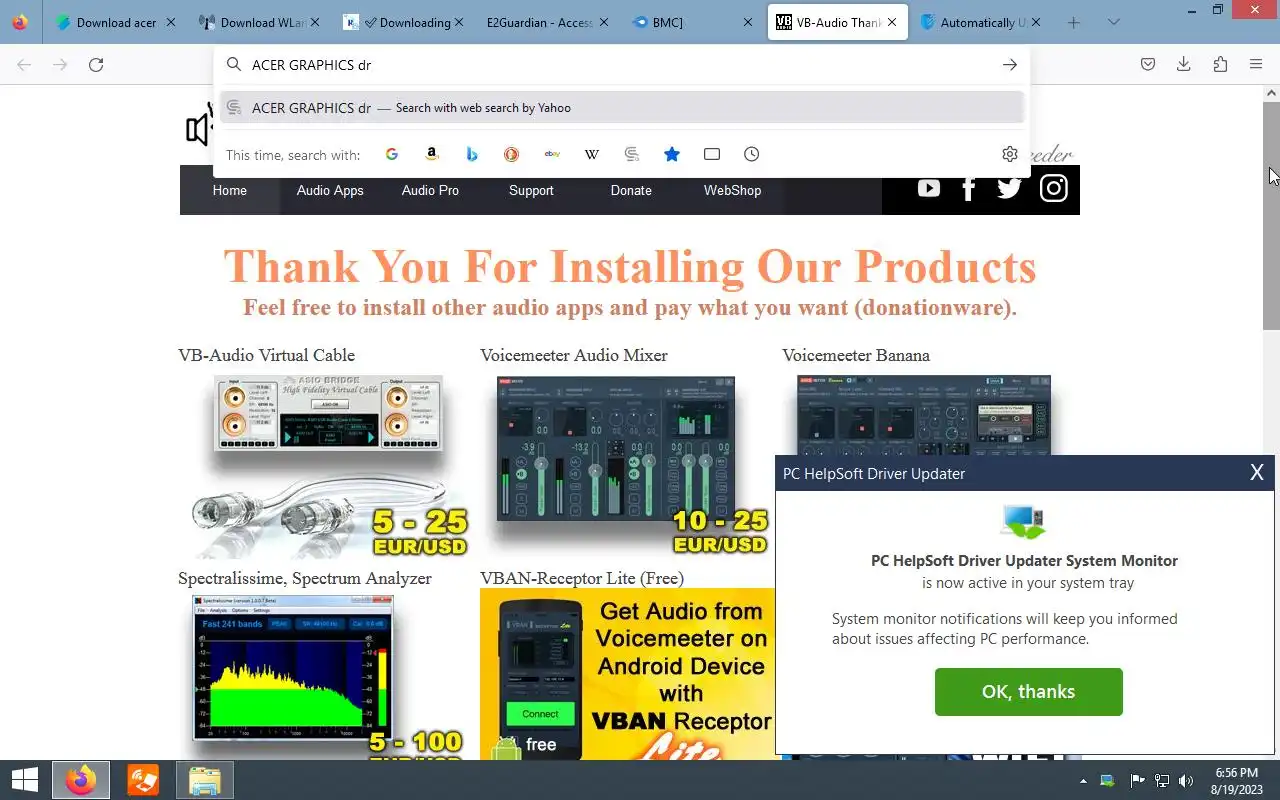Image resolution: width=1280 pixels, height=800 pixels.
Task: List all tabs dropdown
Action: click(x=1114, y=22)
